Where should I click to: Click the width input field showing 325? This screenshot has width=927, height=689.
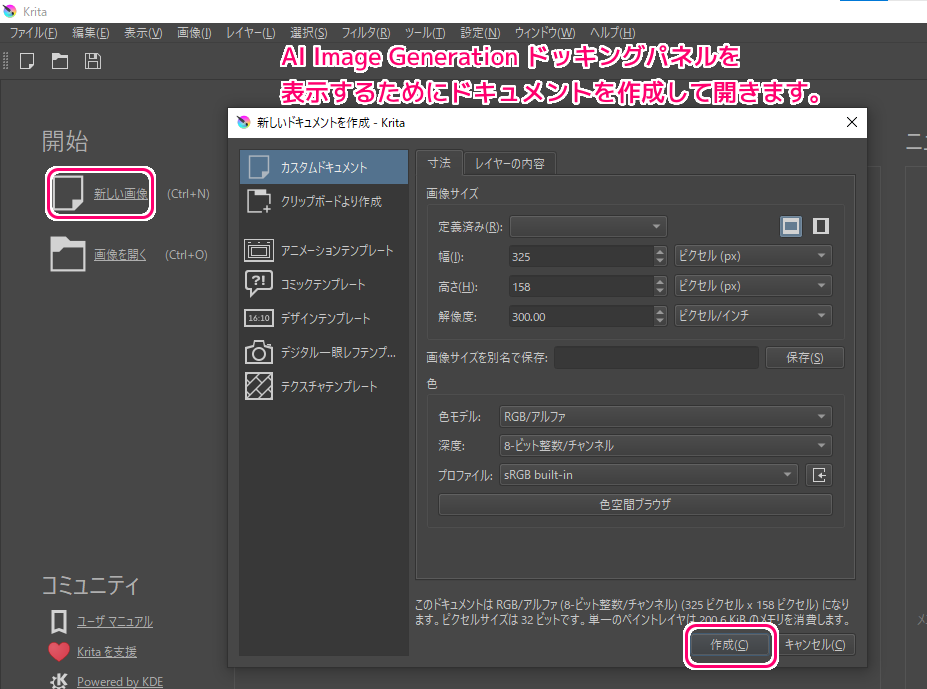click(582, 256)
